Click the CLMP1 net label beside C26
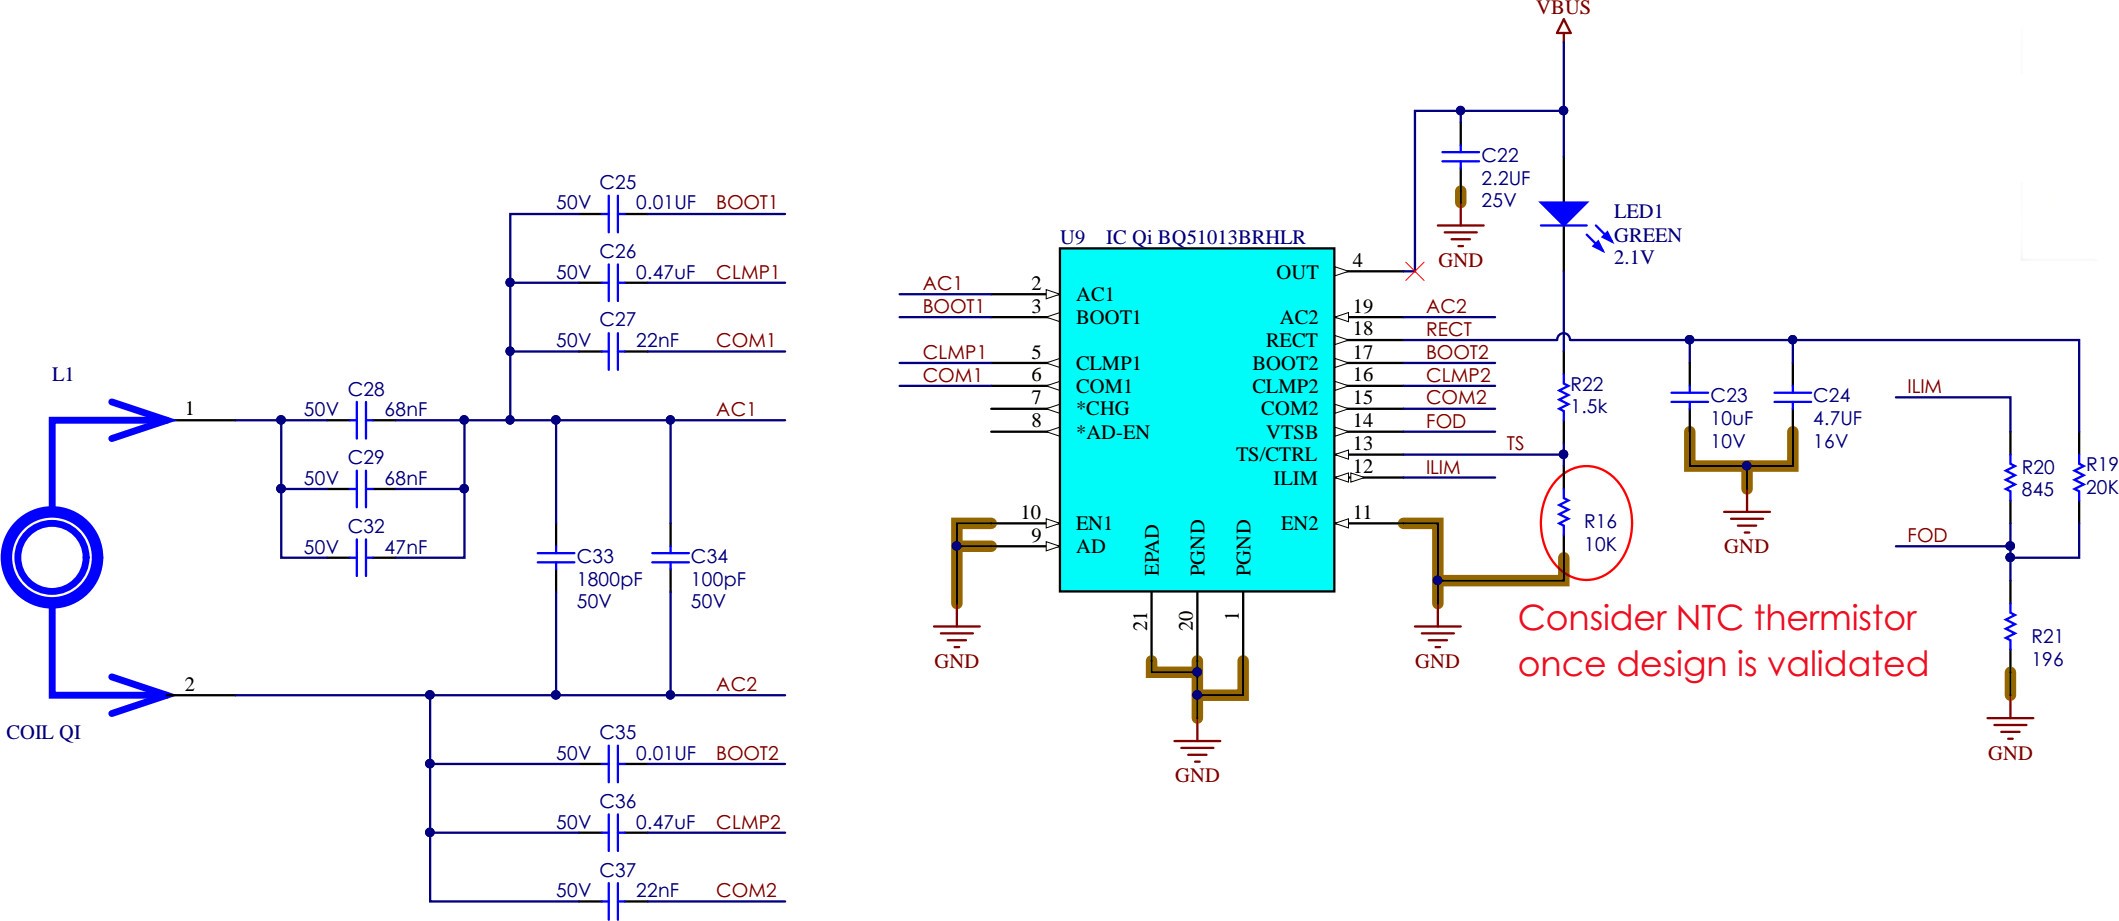Image resolution: width=2119 pixels, height=921 pixels. [x=747, y=272]
